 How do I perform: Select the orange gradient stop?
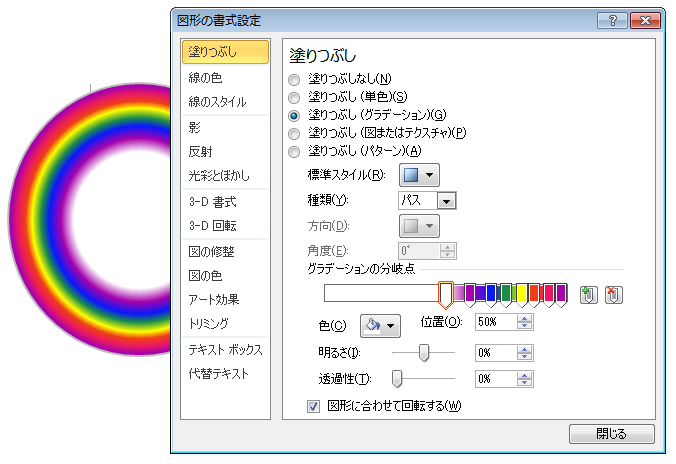535,295
